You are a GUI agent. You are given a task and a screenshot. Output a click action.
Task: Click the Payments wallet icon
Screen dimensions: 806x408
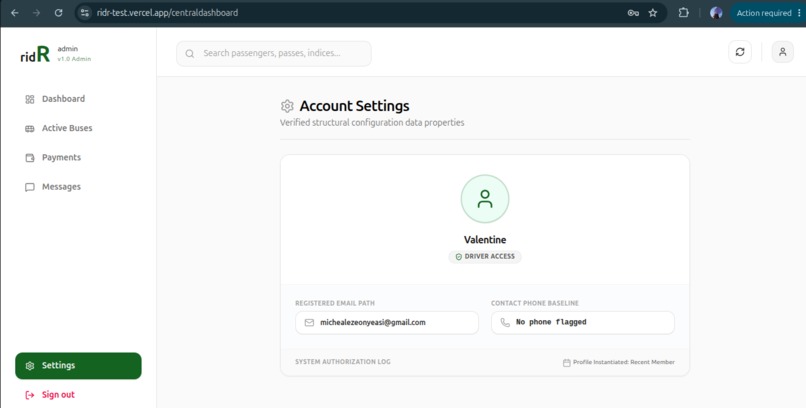(x=30, y=158)
